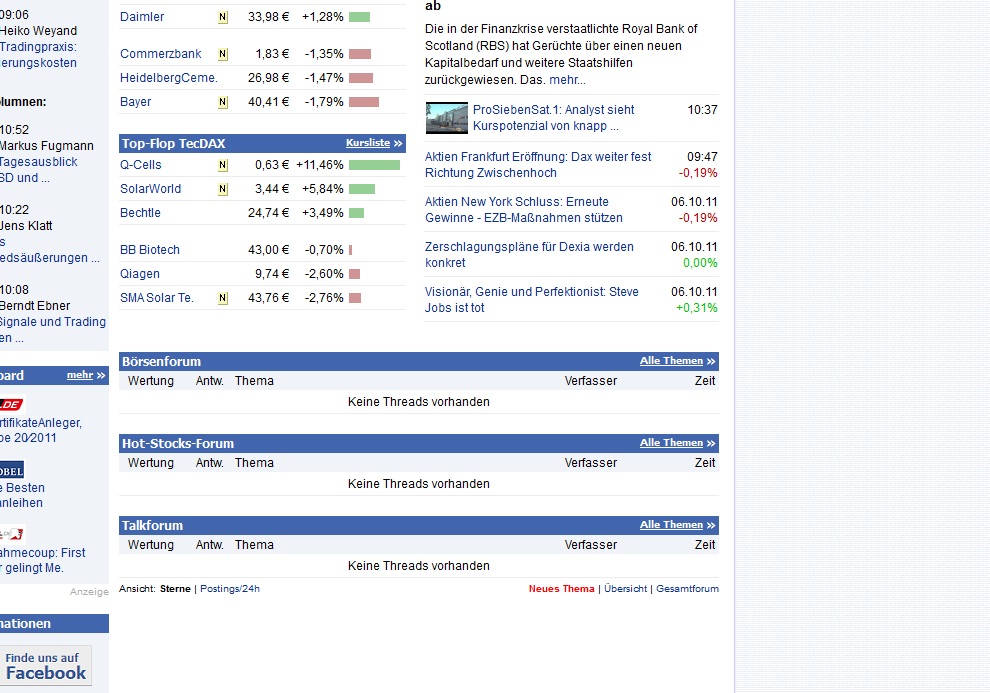Viewport: 990px width, 693px height.
Task: Click the N news icon for SMA Solar Te.
Action: tap(223, 298)
